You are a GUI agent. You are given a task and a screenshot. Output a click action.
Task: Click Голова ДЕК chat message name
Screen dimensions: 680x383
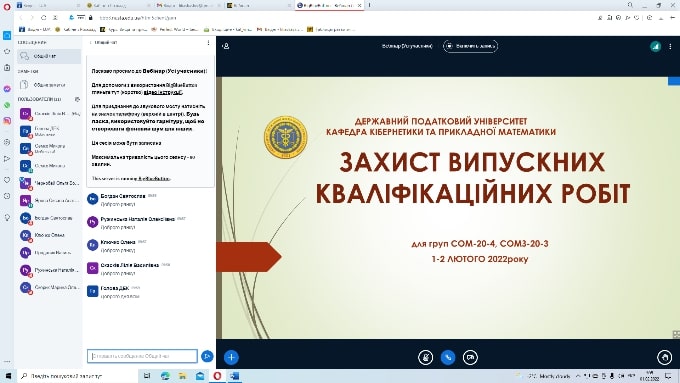tap(114, 288)
